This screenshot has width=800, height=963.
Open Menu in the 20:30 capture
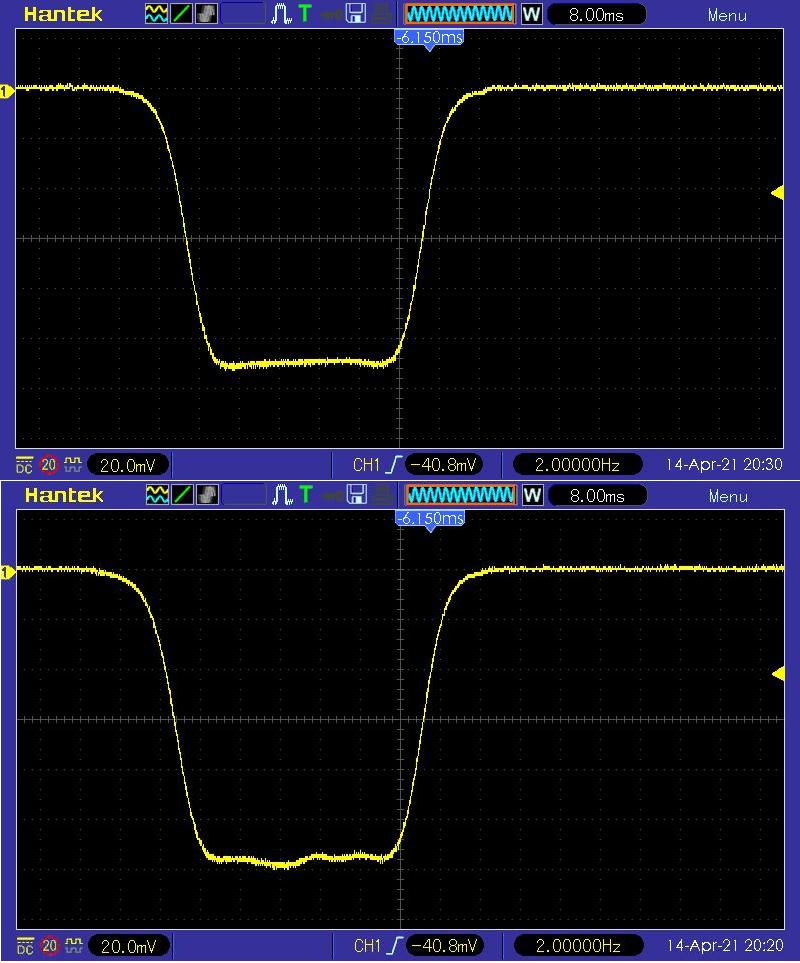[x=727, y=15]
